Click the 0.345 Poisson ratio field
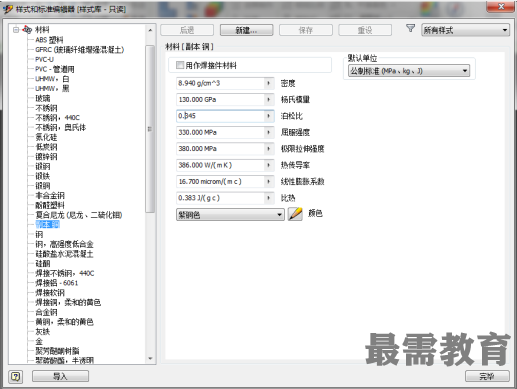The image size is (517, 389). (x=220, y=116)
